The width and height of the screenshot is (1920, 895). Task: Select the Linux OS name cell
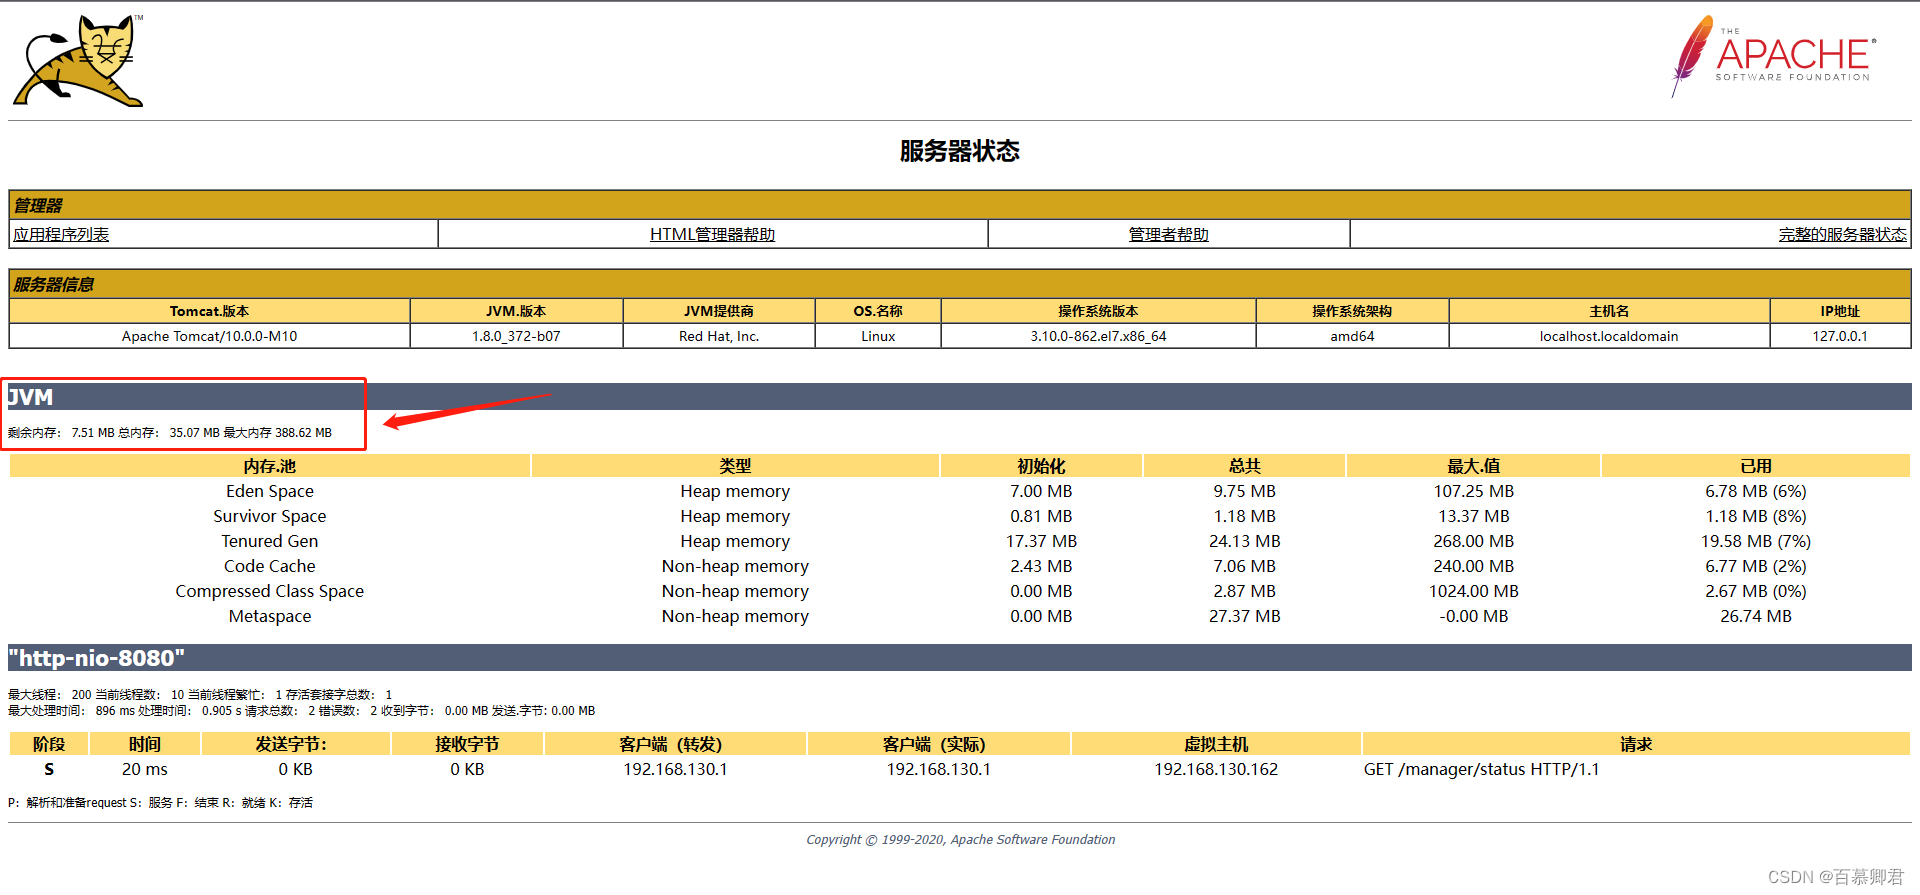tap(878, 336)
